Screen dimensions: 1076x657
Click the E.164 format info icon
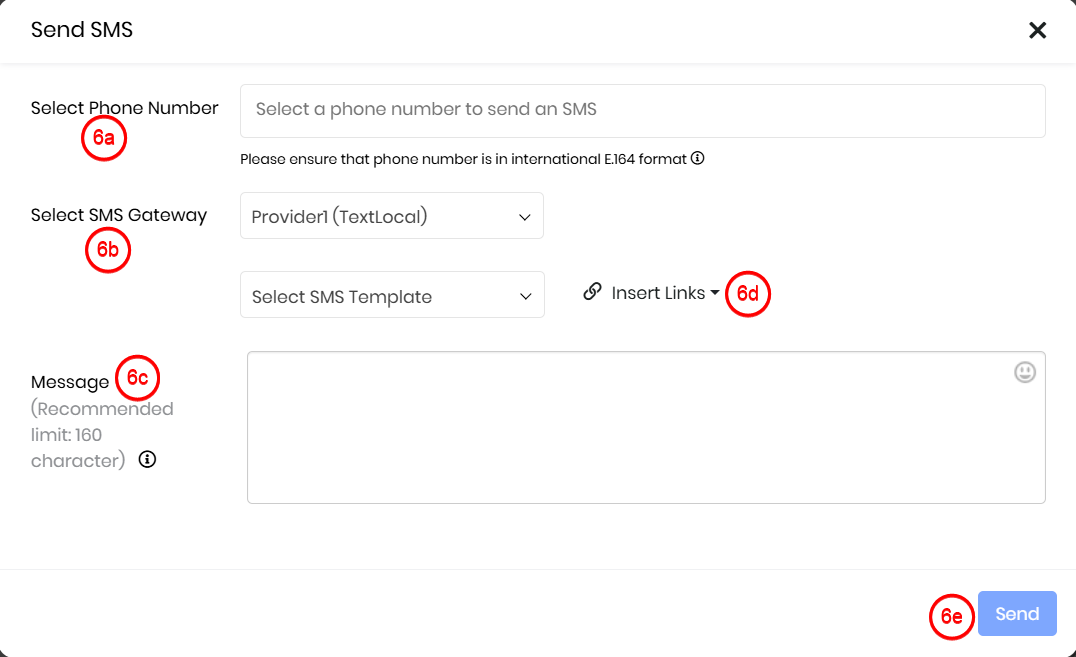[x=697, y=159]
